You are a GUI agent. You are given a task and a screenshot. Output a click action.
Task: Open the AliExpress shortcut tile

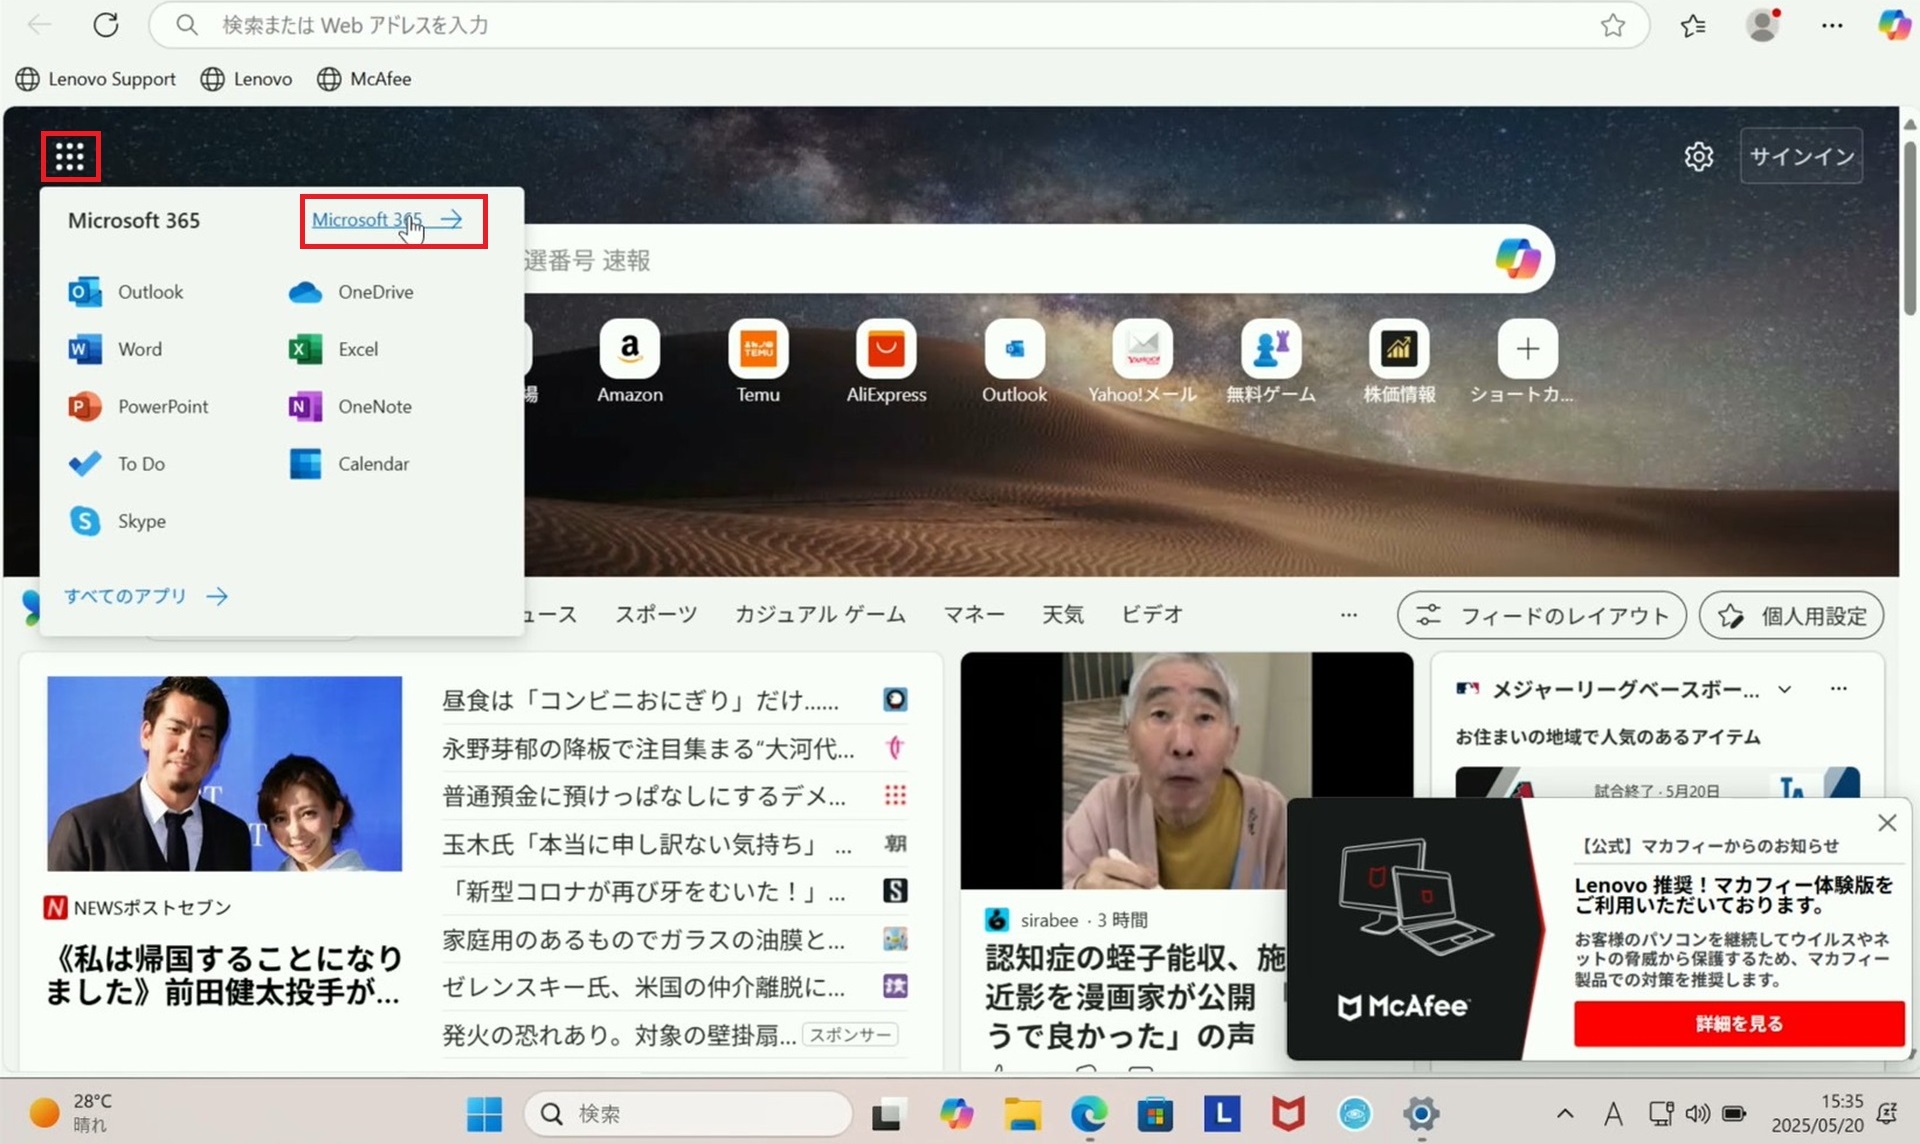click(x=886, y=362)
